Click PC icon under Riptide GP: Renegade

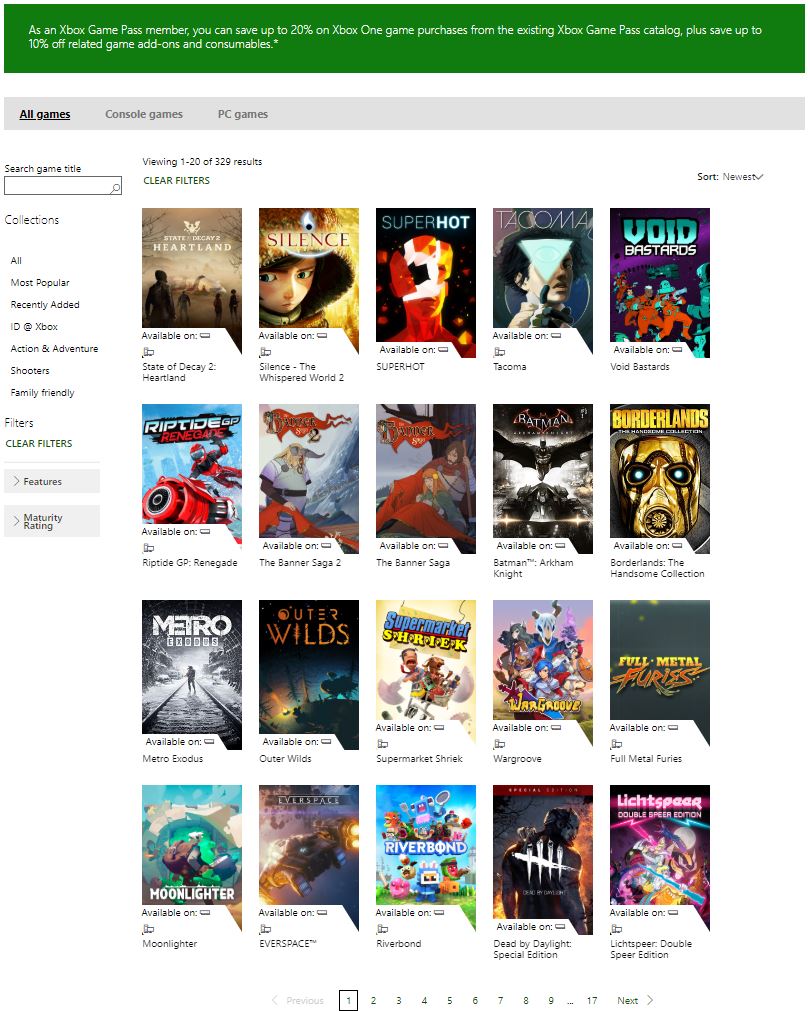pyautogui.click(x=148, y=548)
